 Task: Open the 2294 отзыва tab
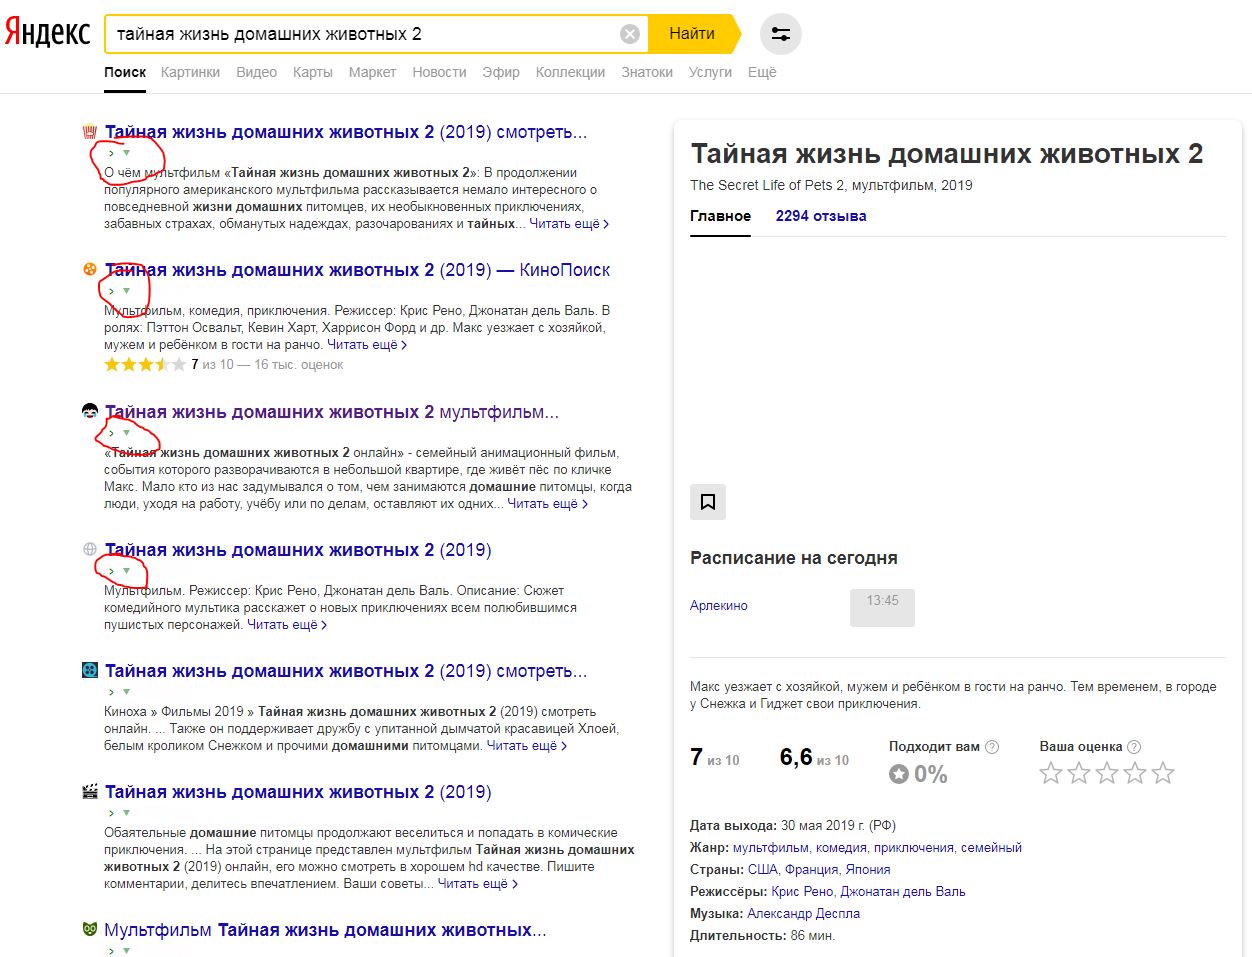(x=821, y=216)
